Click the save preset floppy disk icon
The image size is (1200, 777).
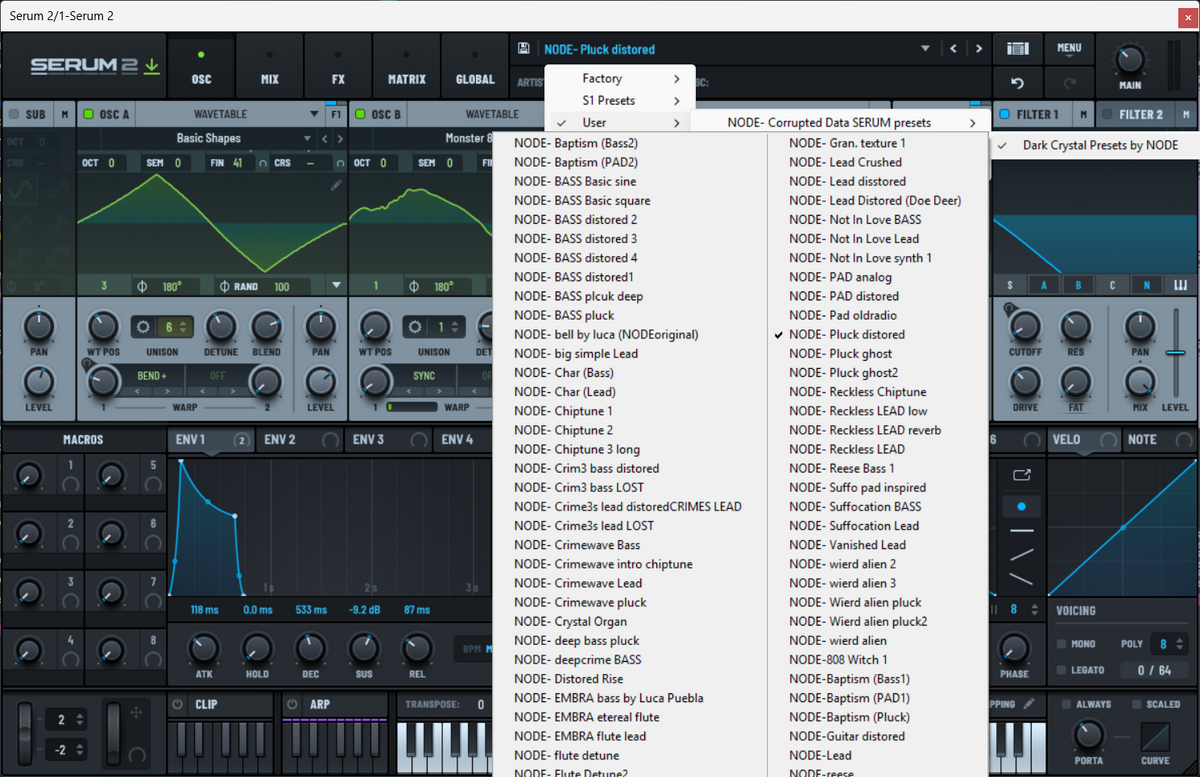523,49
